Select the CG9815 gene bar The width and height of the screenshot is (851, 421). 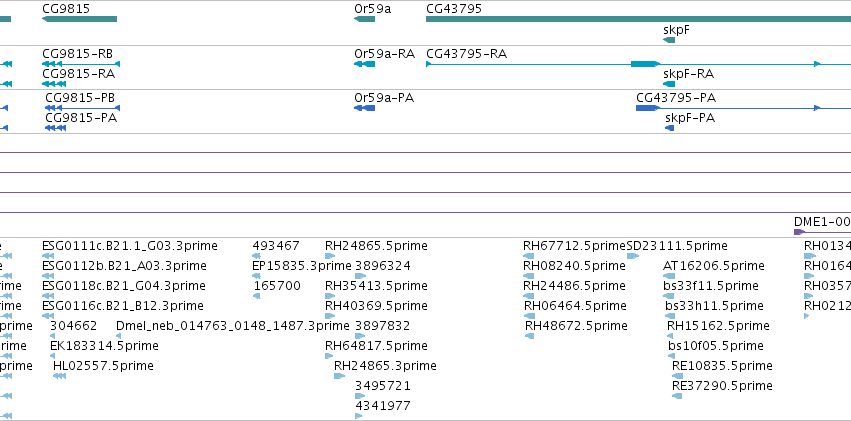pos(80,19)
